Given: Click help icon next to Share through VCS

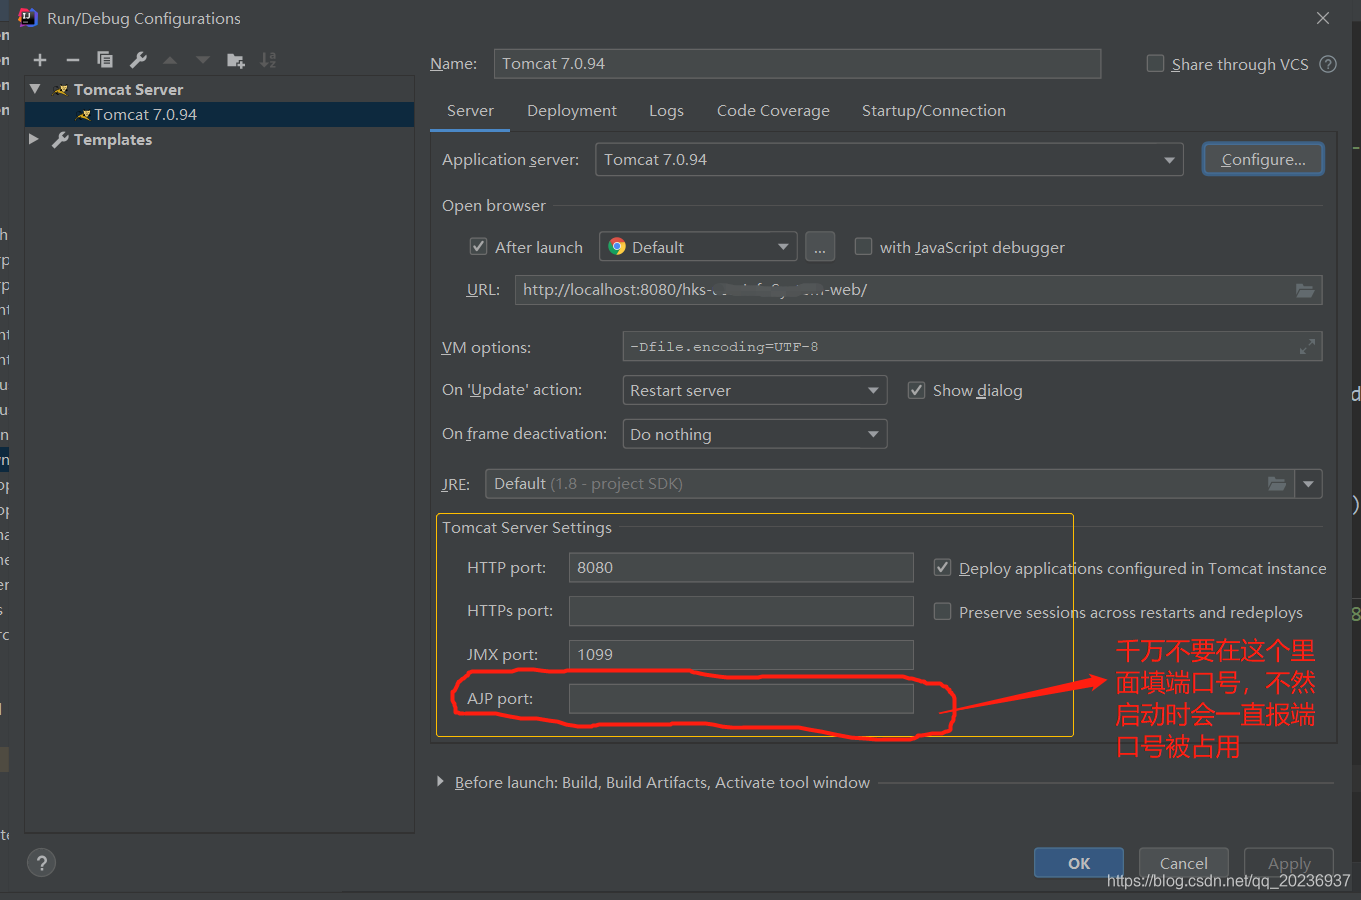Looking at the screenshot, I should coord(1328,64).
